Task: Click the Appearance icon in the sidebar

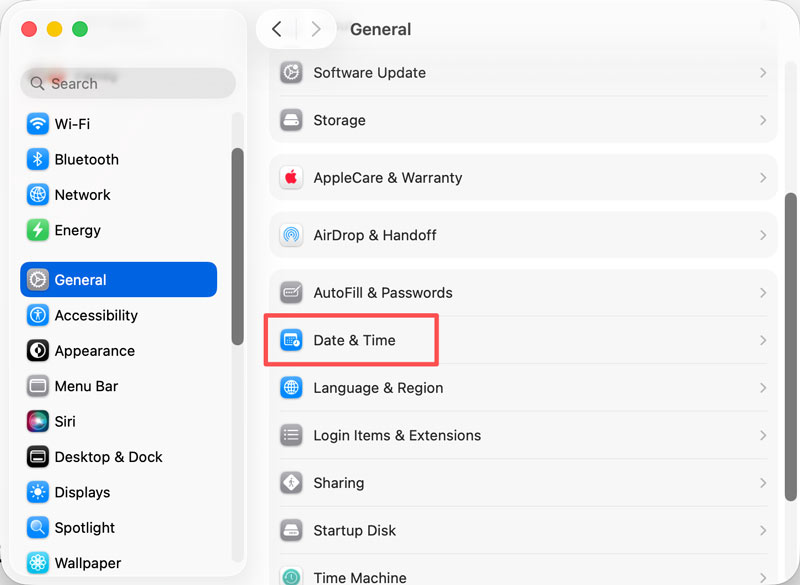Action: point(37,351)
